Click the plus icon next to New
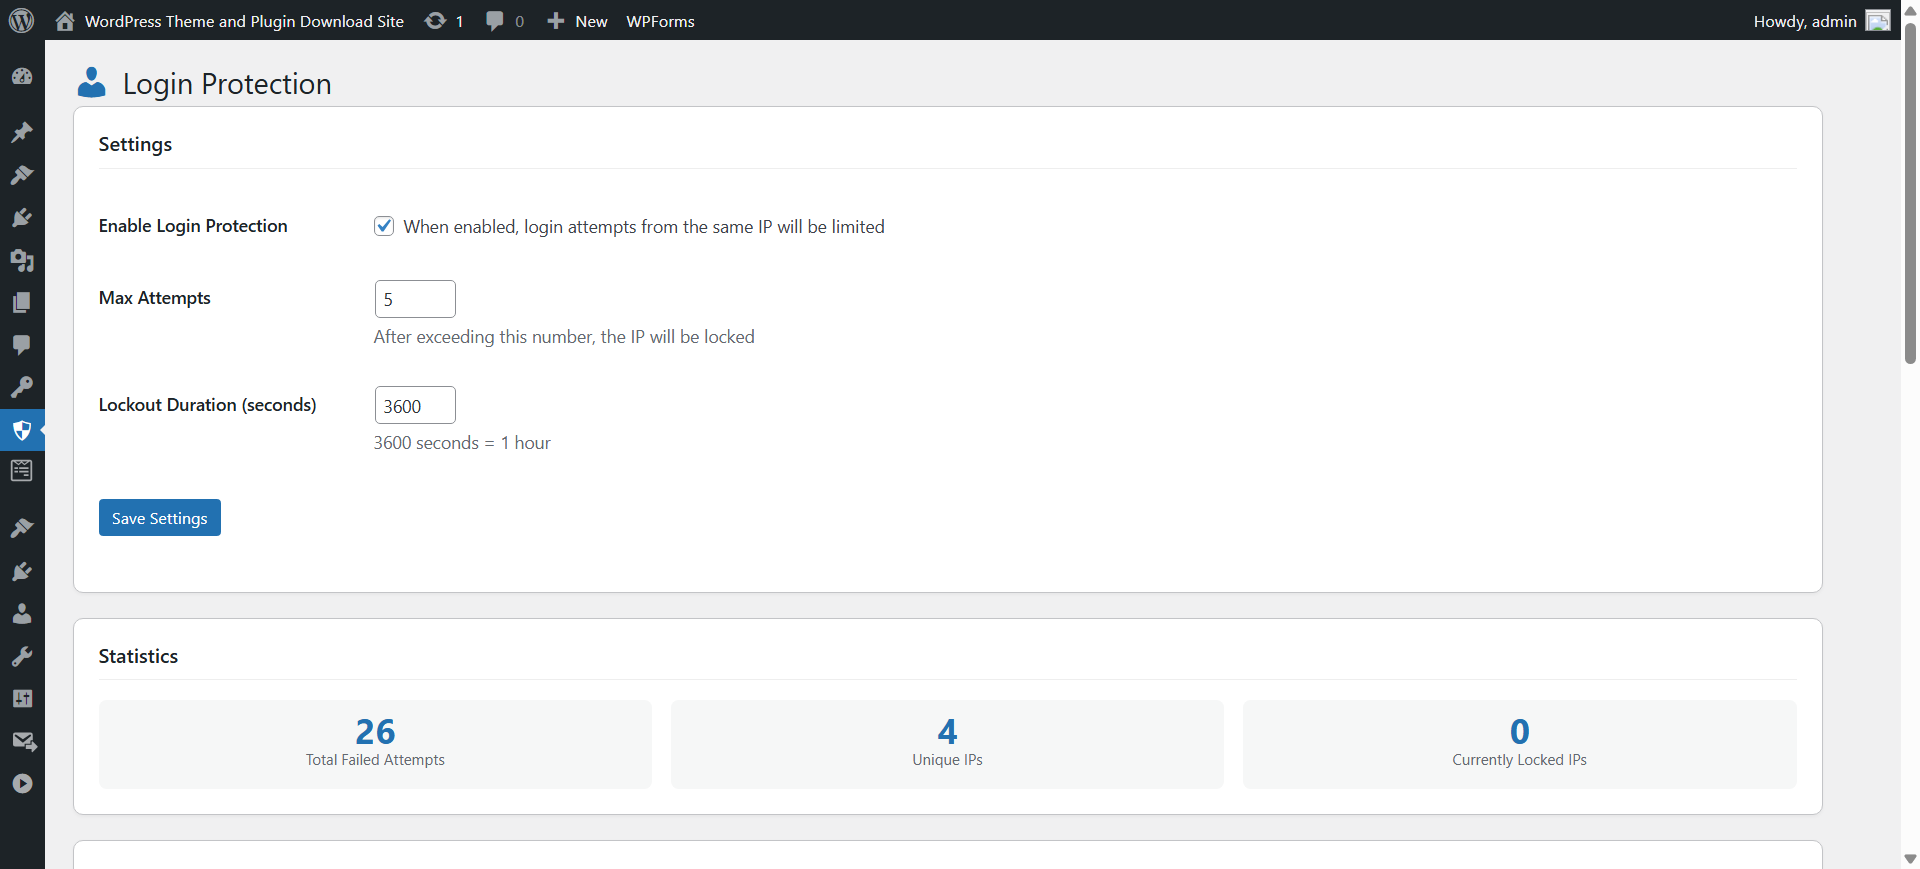The image size is (1920, 869). (x=556, y=21)
